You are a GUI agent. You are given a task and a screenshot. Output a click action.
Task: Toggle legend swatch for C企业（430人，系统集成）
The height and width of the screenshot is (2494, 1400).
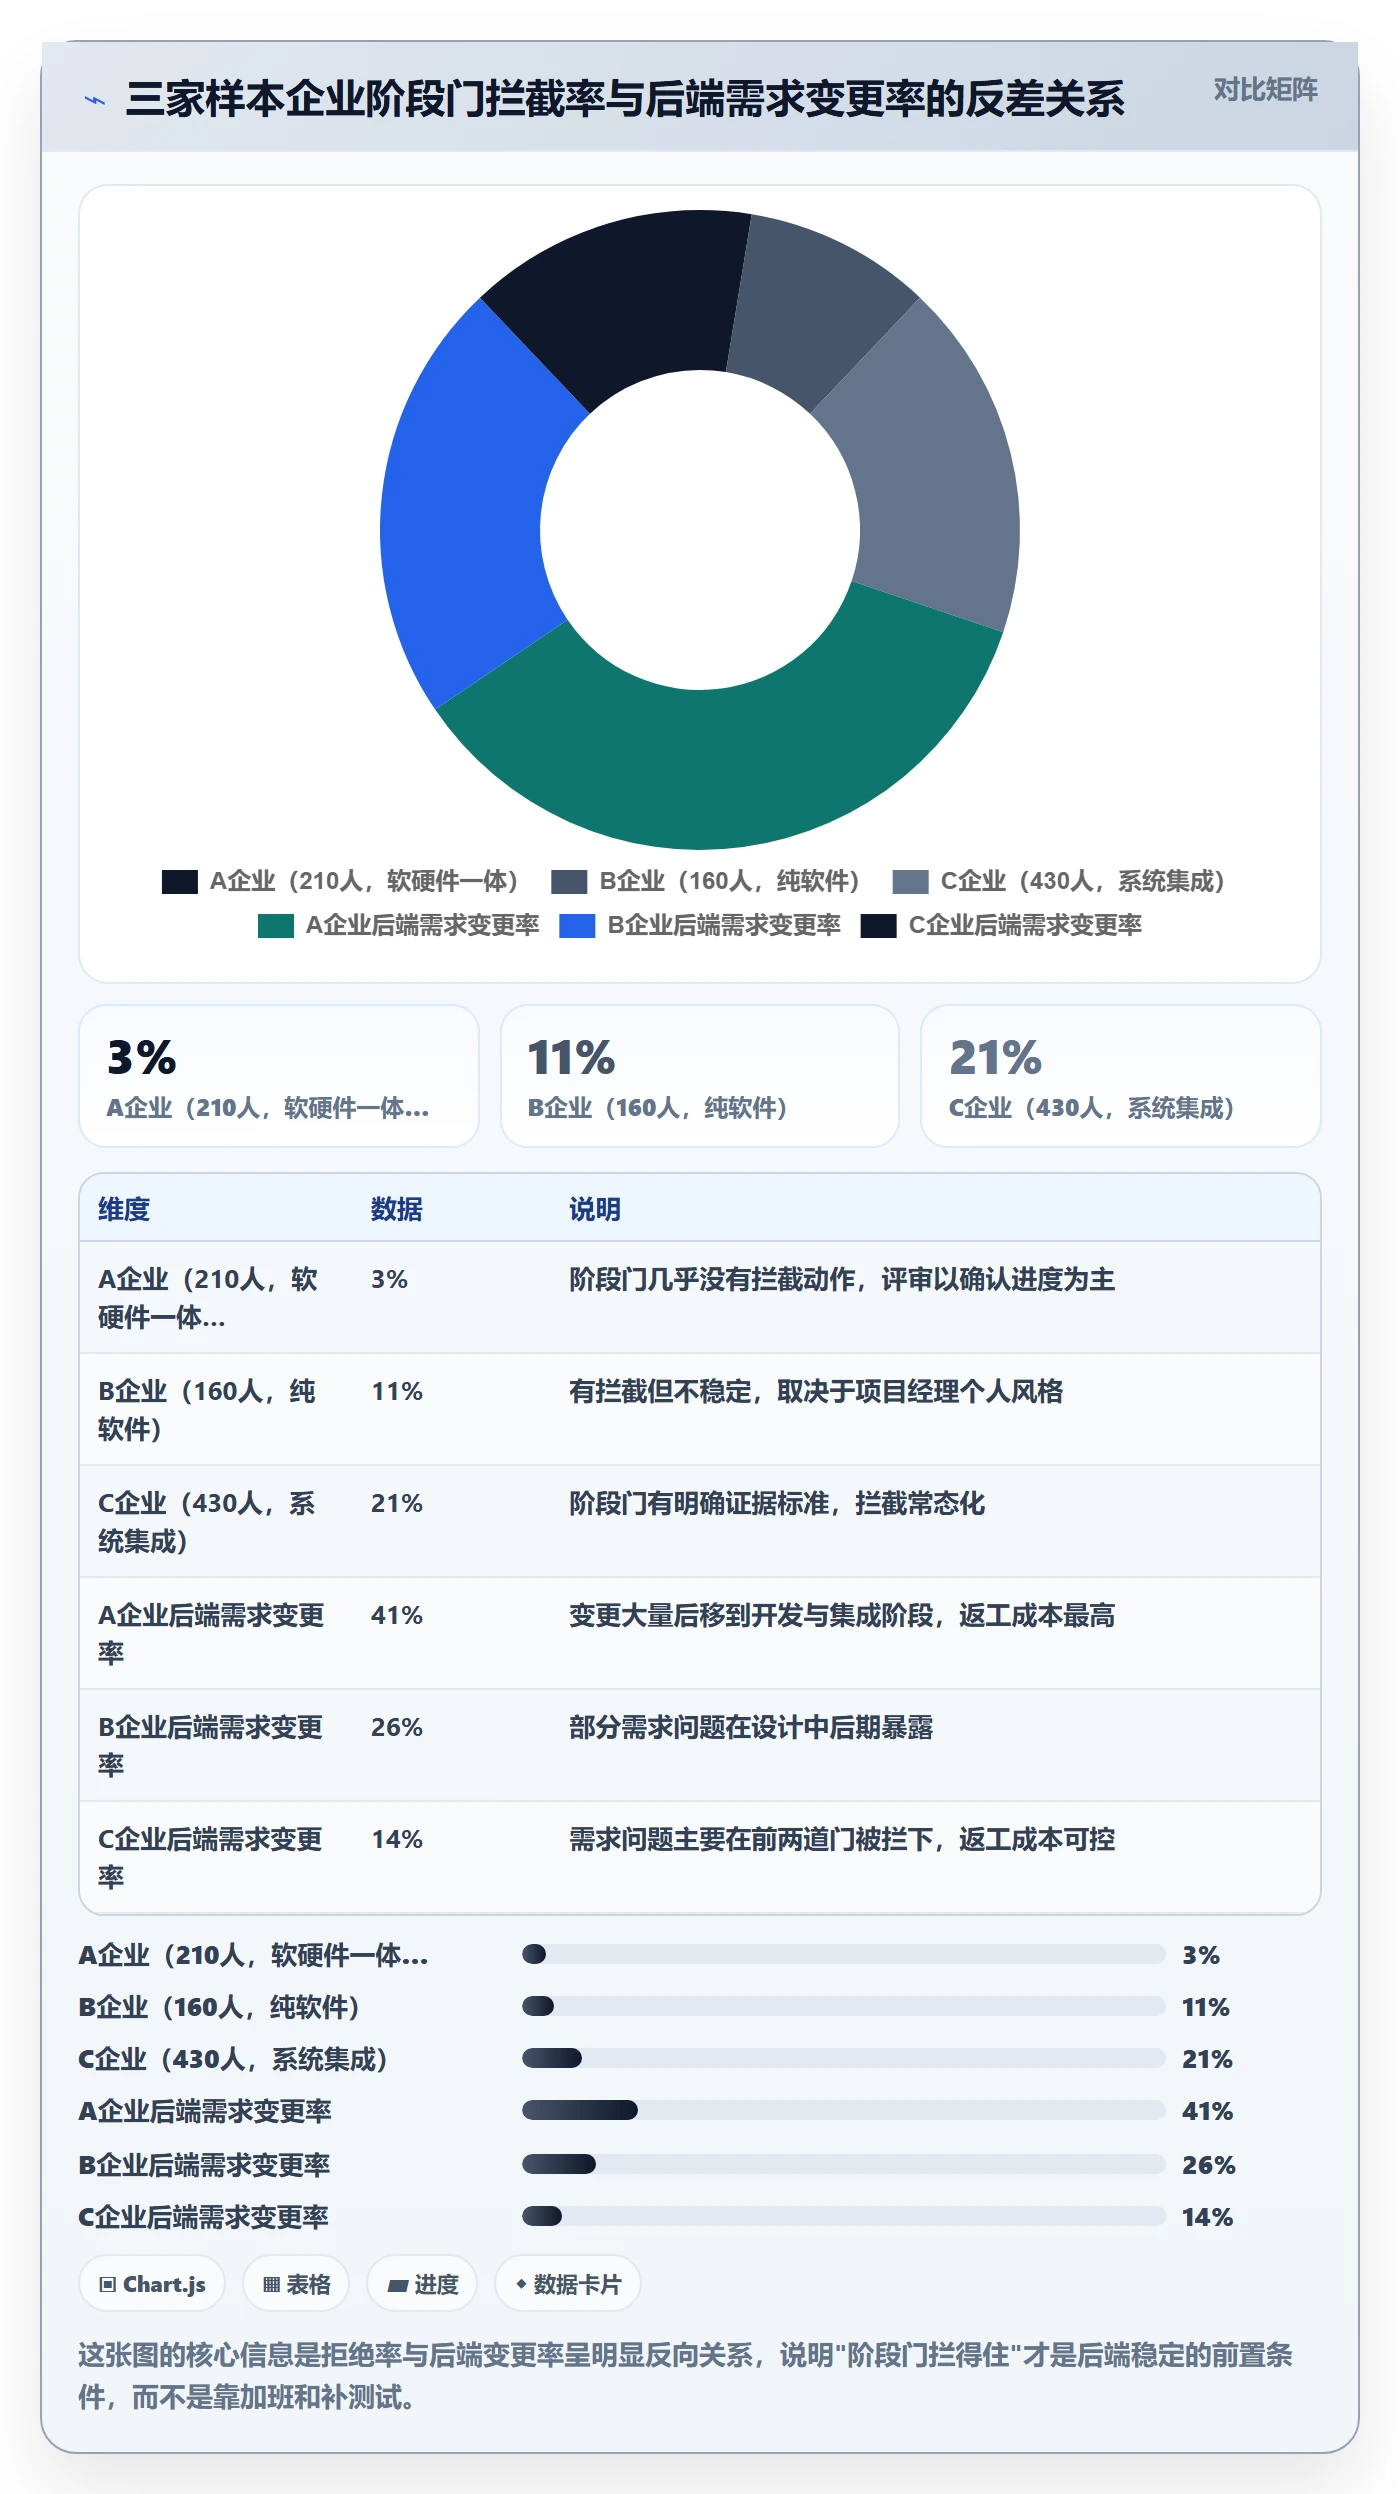[x=910, y=882]
